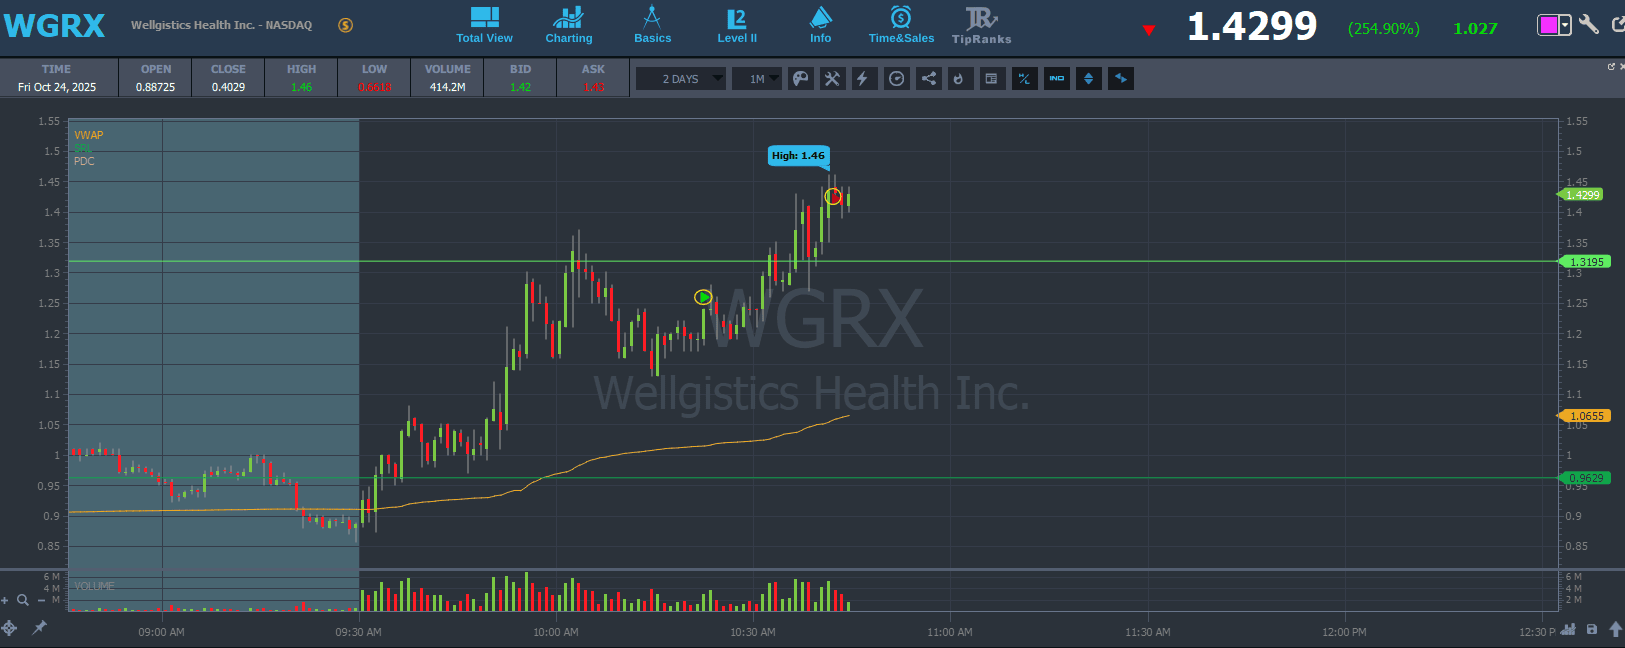Expand the 2 DAYS range dropdown

click(x=681, y=79)
